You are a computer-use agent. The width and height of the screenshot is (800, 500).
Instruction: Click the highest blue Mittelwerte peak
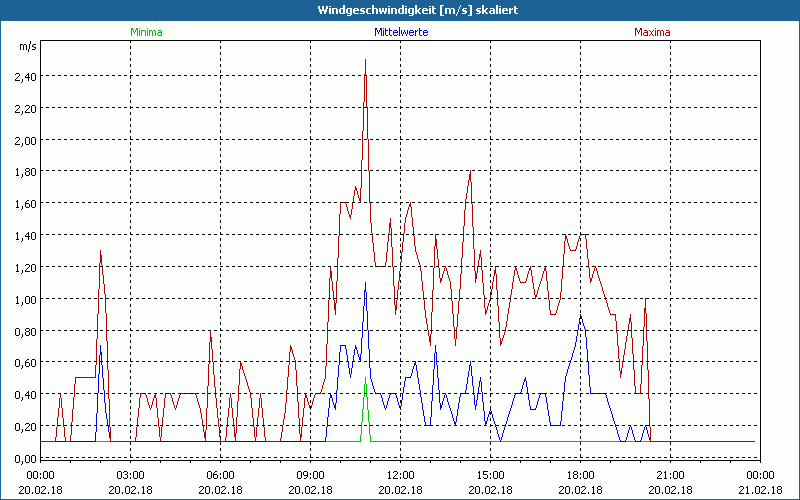(366, 284)
